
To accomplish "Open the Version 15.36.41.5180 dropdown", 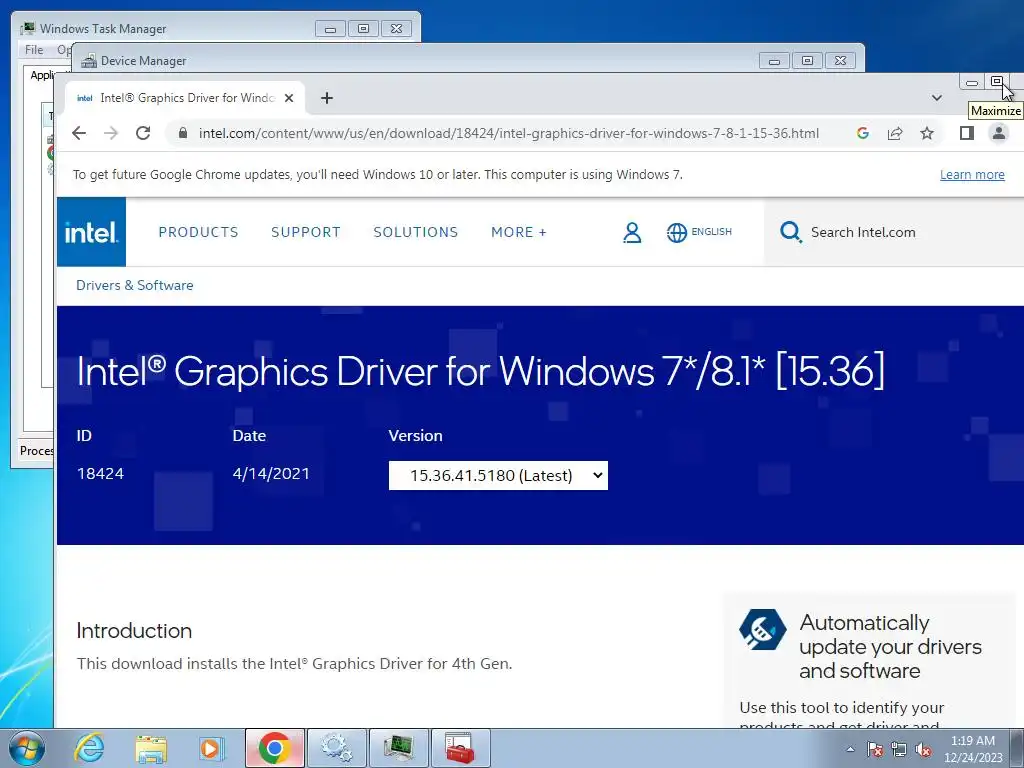I will click(498, 475).
